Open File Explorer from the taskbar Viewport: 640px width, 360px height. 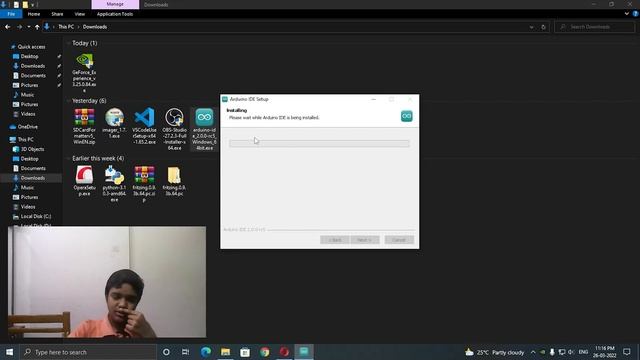225,352
